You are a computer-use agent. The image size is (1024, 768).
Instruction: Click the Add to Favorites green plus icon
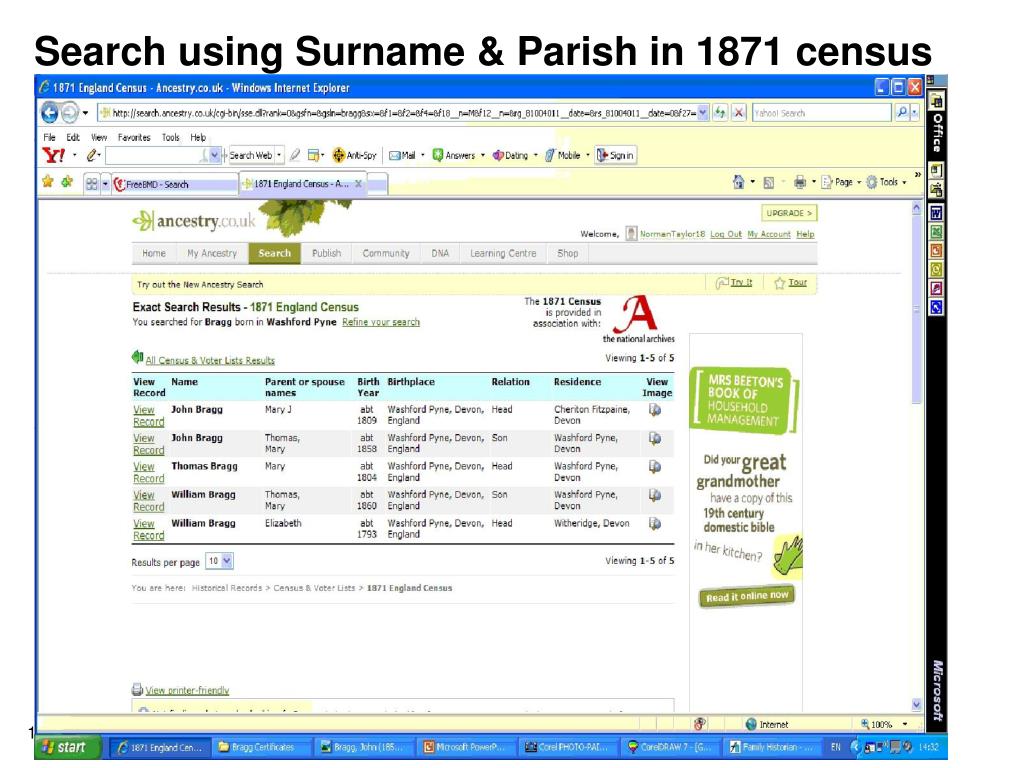pos(67,182)
